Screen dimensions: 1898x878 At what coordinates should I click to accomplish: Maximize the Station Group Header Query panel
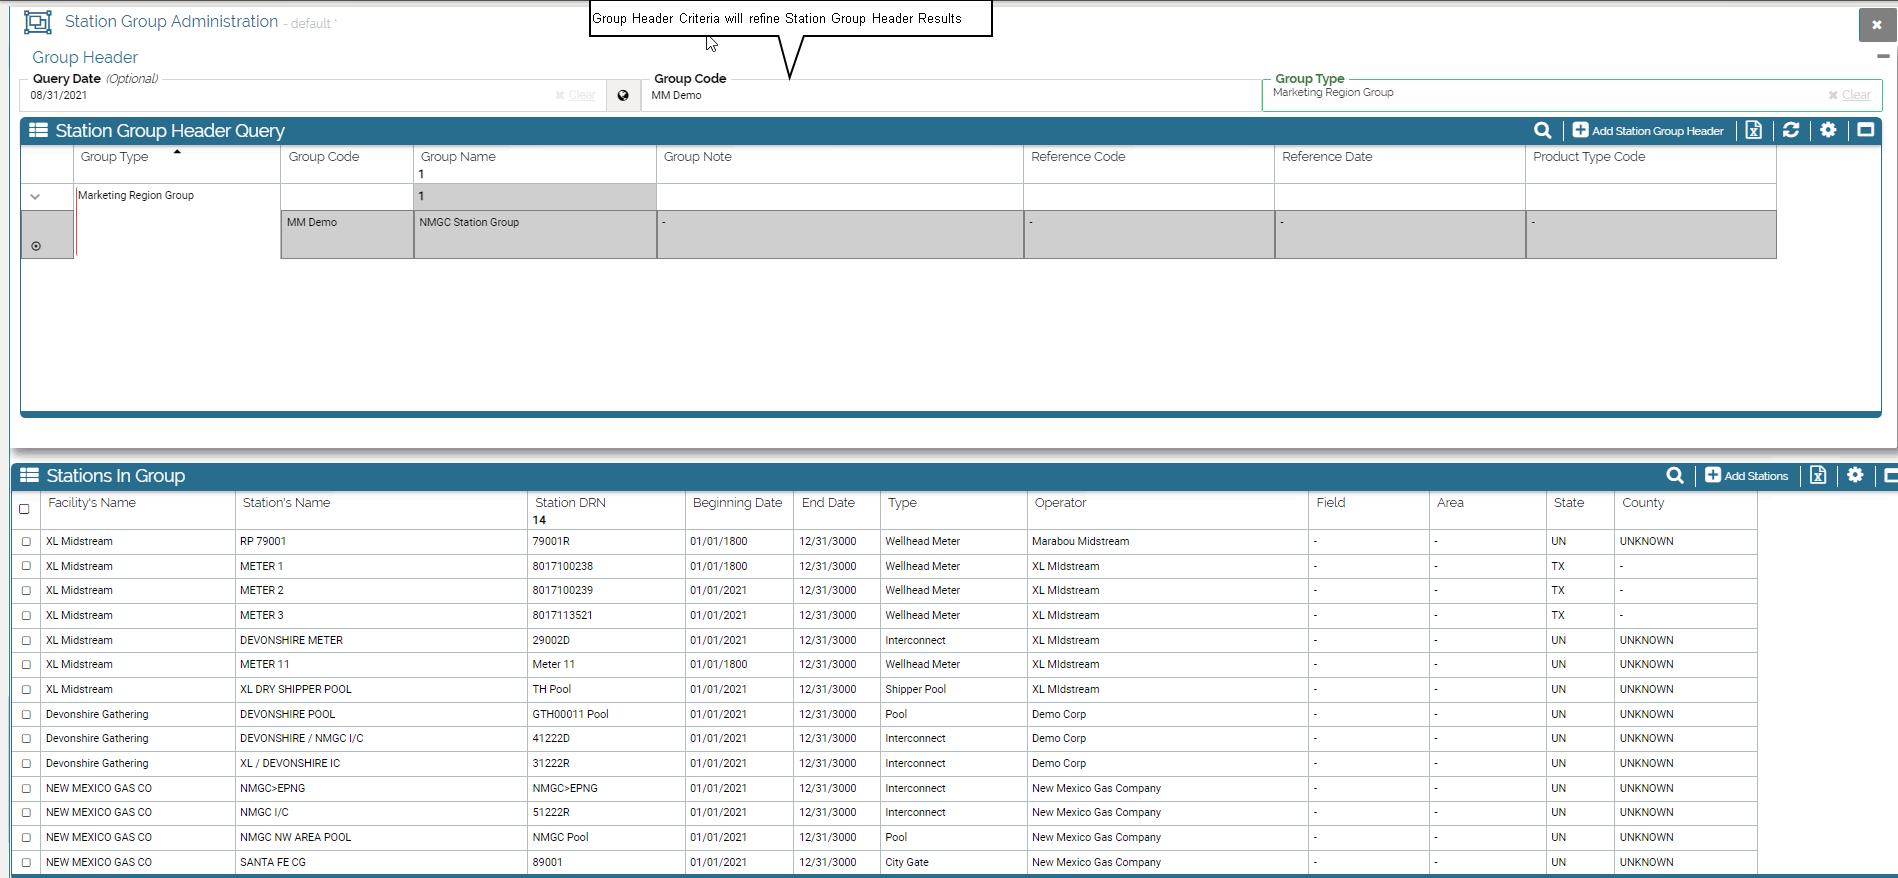[1865, 131]
